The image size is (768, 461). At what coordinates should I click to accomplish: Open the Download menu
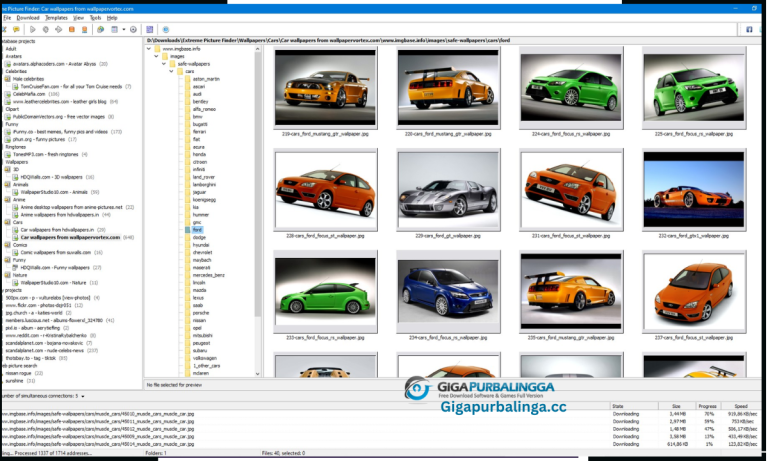pyautogui.click(x=28, y=17)
